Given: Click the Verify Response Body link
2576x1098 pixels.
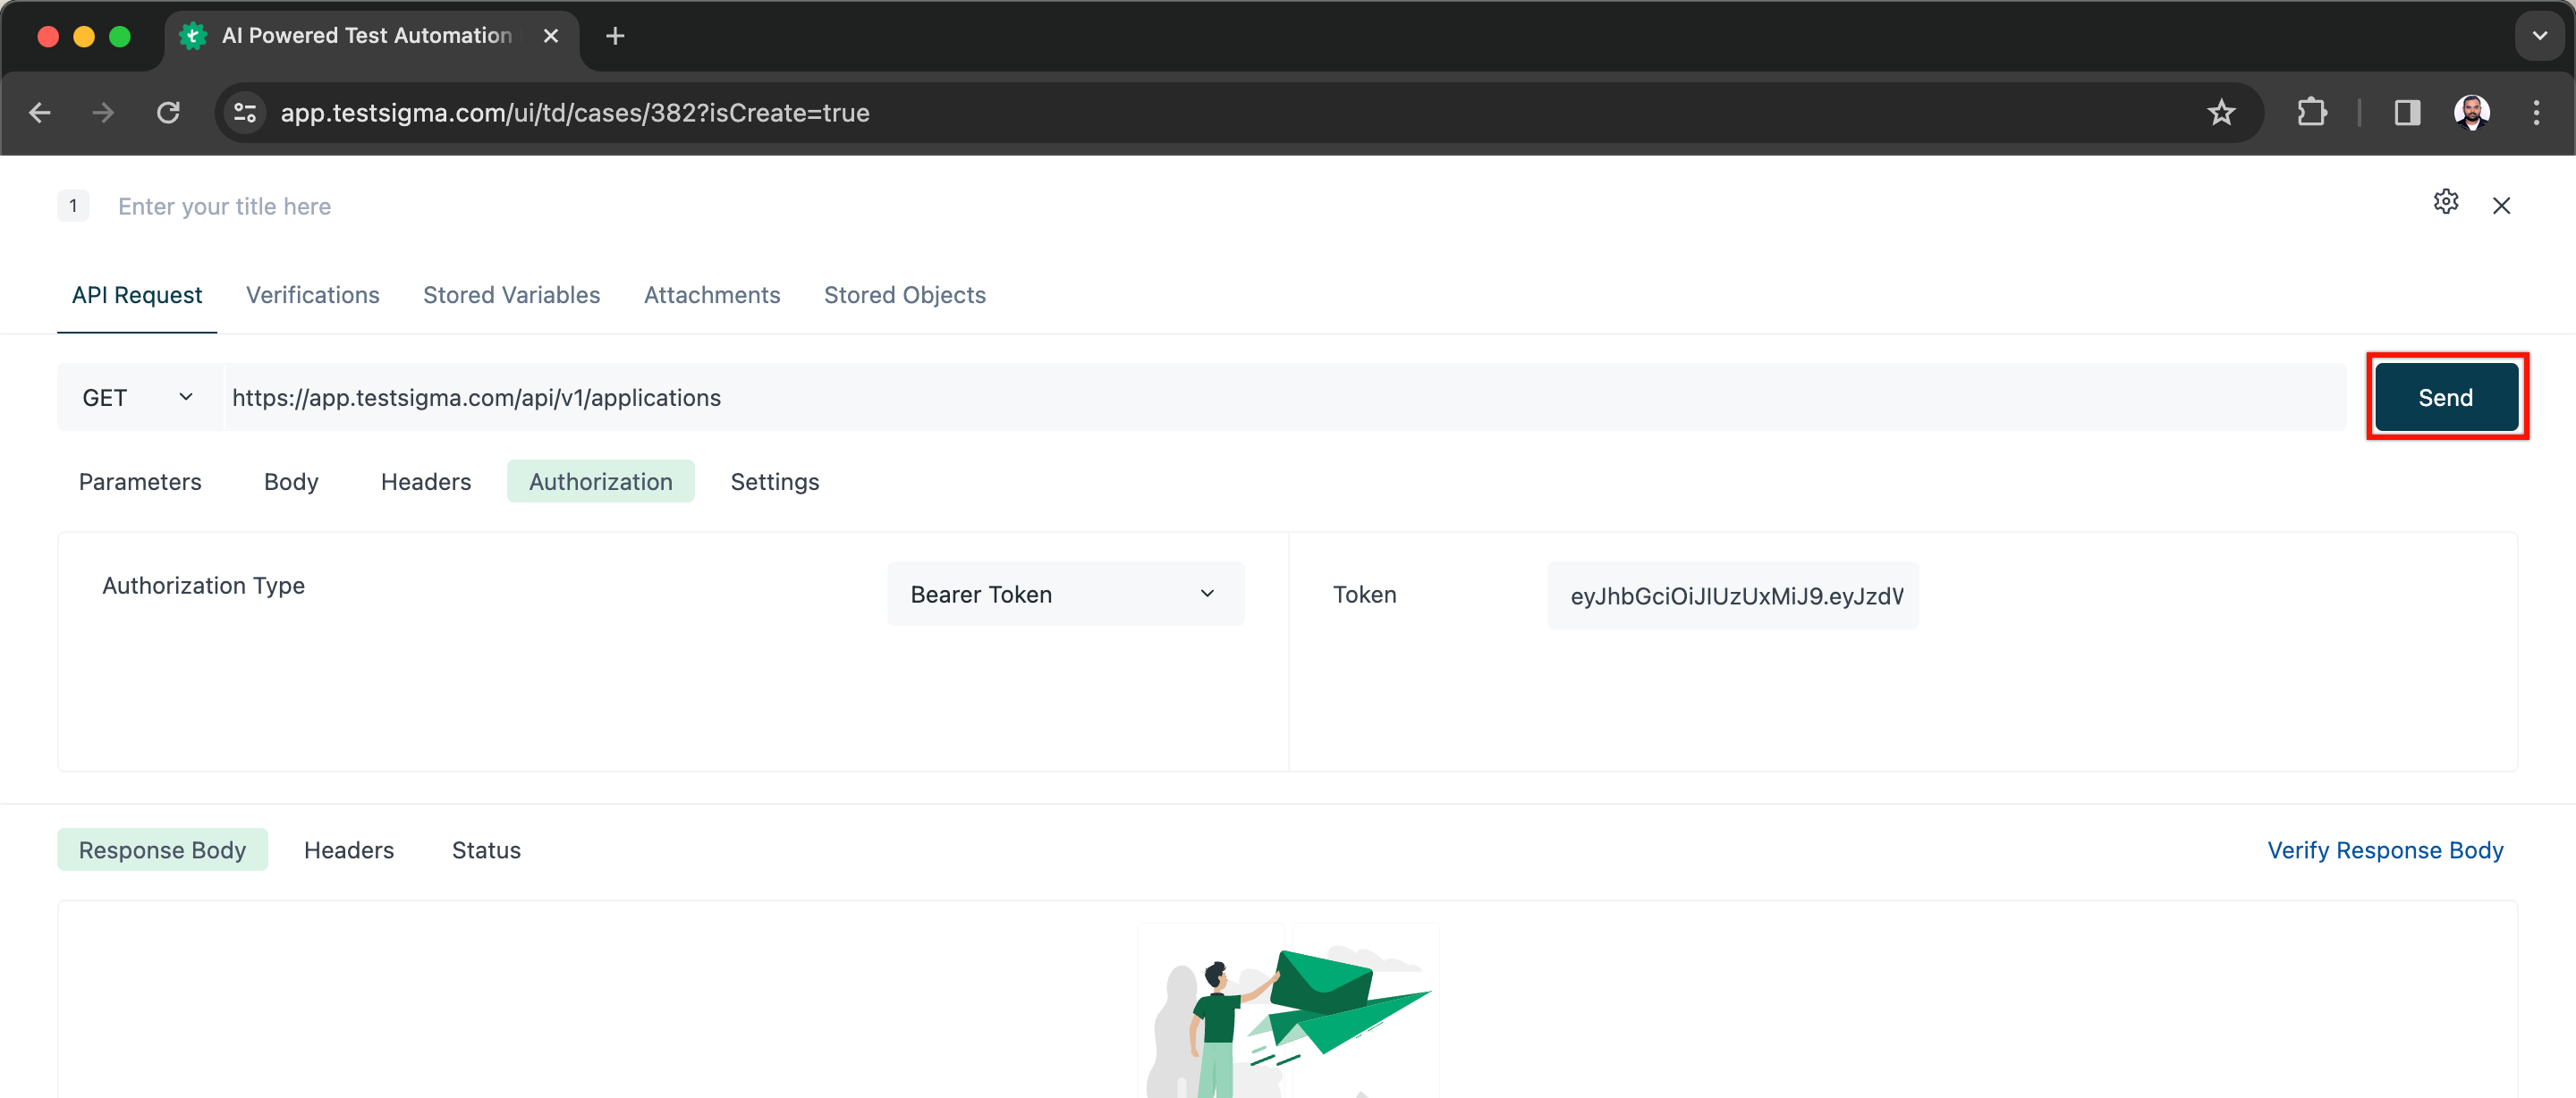Looking at the screenshot, I should tap(2384, 850).
